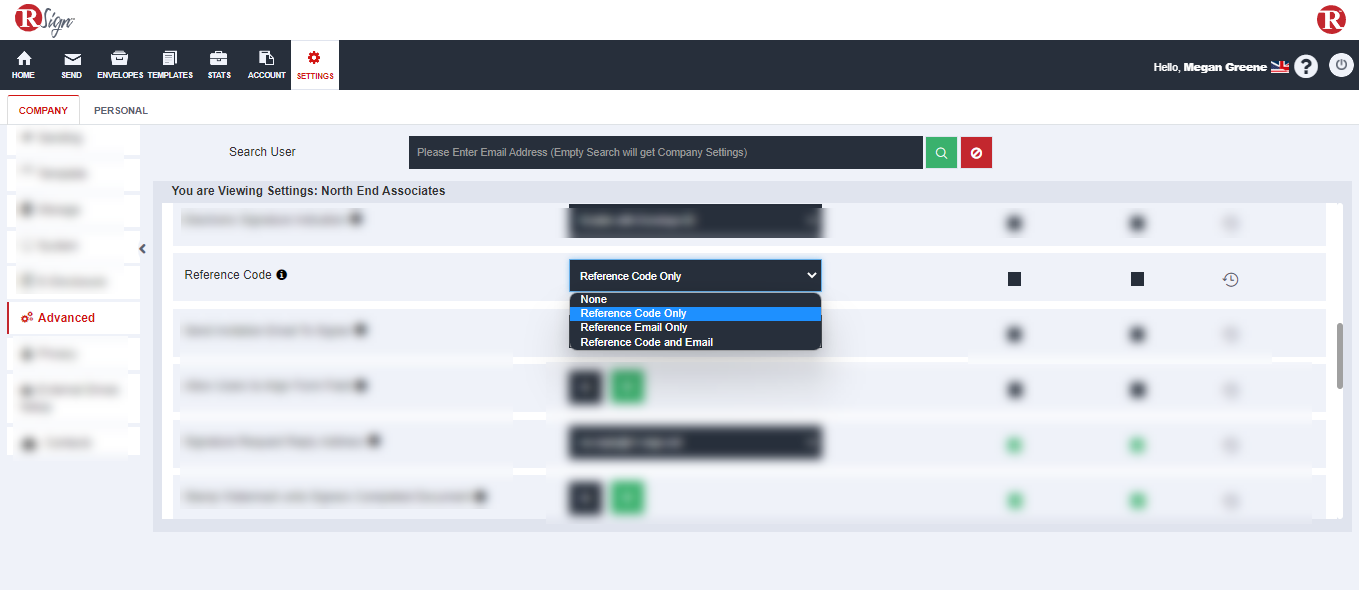Click the help question mark icon
Screen dimensions: 1359x590
[x=1306, y=66]
